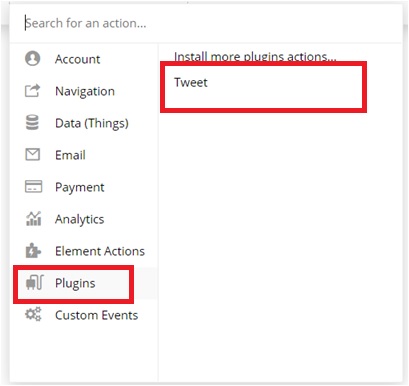Click the Custom Events gears icon
The height and width of the screenshot is (386, 409).
click(33, 314)
